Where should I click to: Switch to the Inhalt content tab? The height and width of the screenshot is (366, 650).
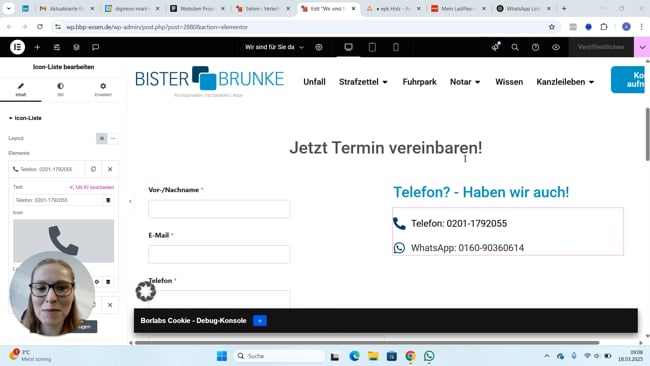[x=21, y=89]
